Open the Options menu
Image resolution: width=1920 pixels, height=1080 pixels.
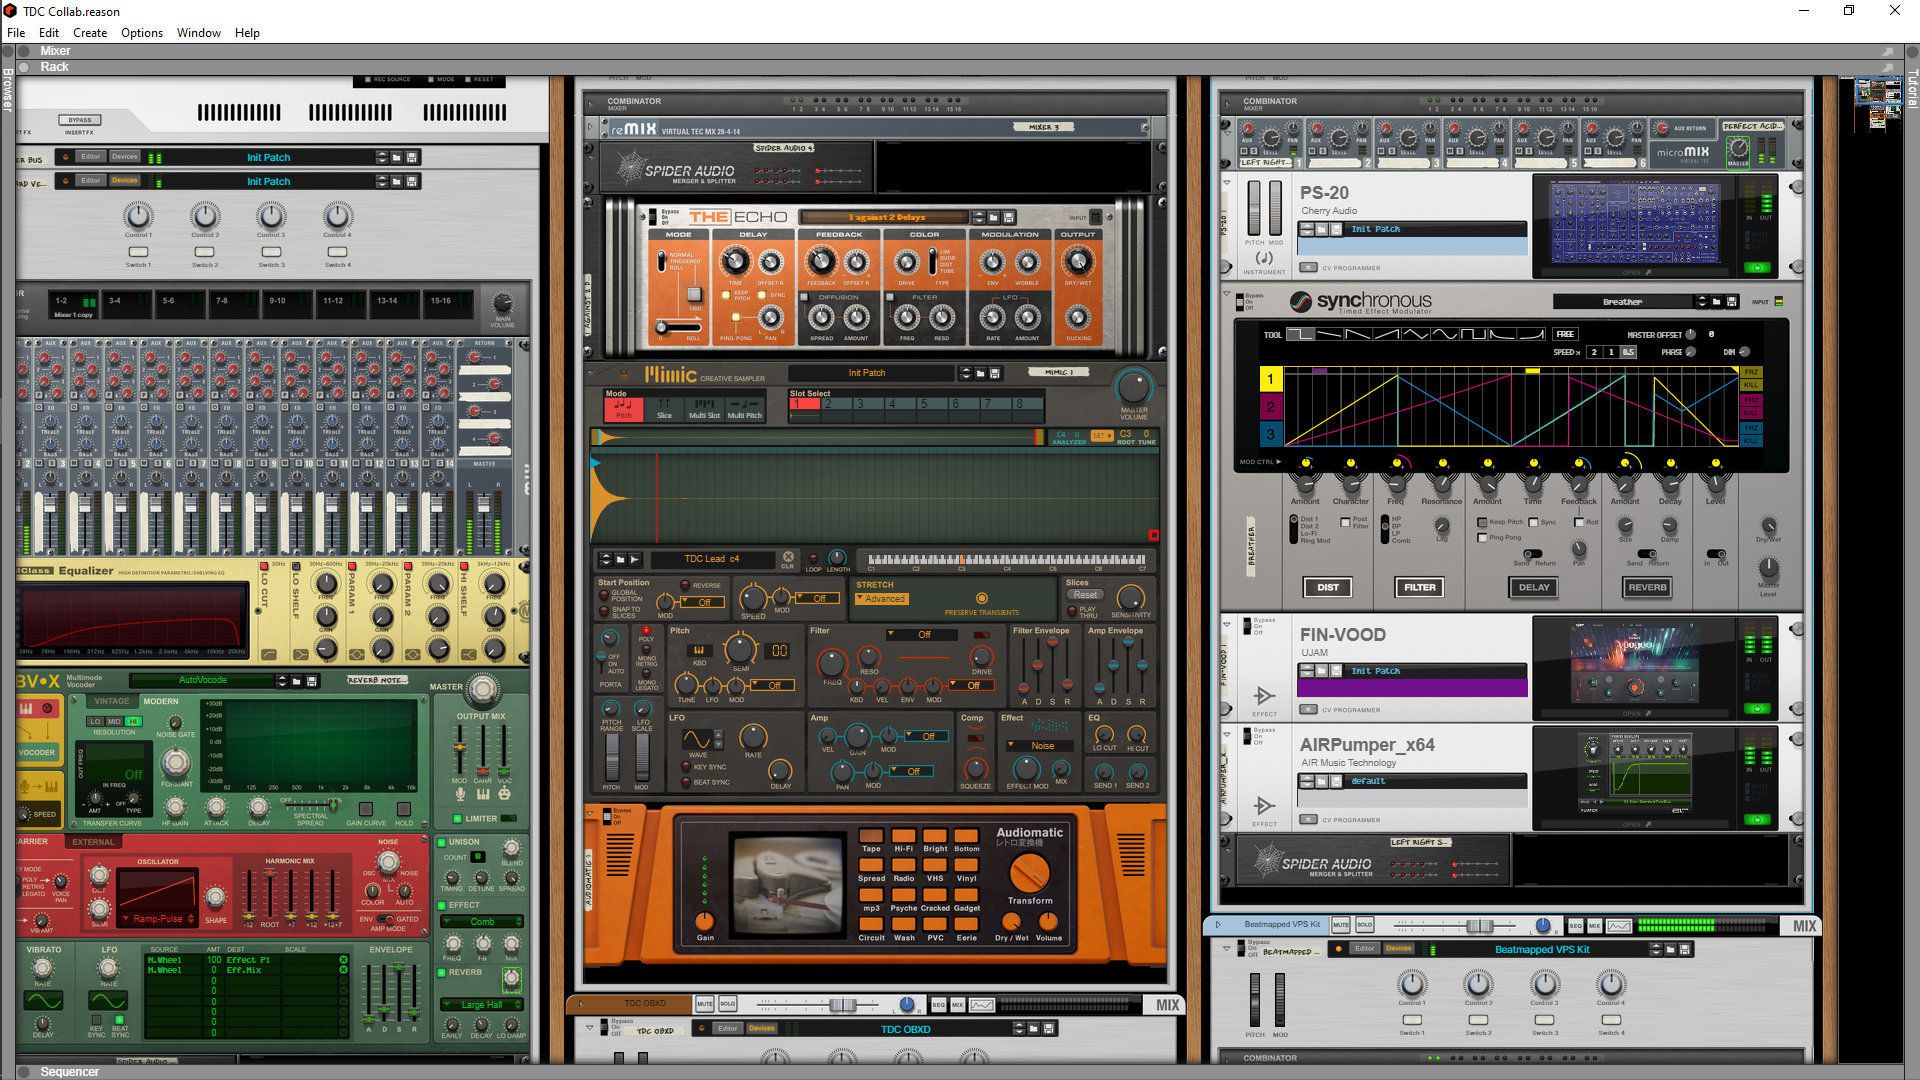(x=141, y=32)
